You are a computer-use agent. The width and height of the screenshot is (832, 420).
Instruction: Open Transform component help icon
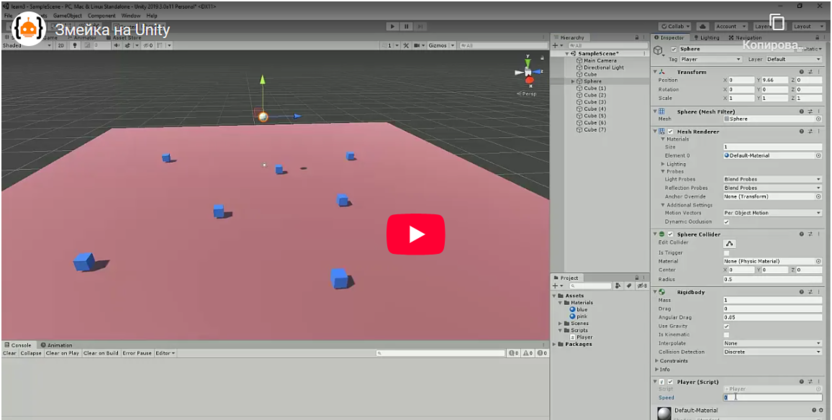pyautogui.click(x=801, y=72)
